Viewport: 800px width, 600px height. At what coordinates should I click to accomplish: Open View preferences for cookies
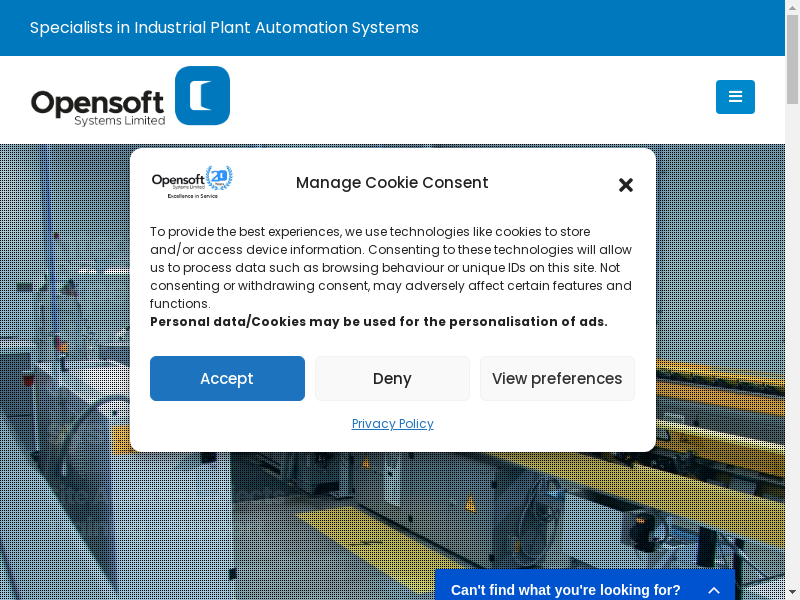[557, 378]
